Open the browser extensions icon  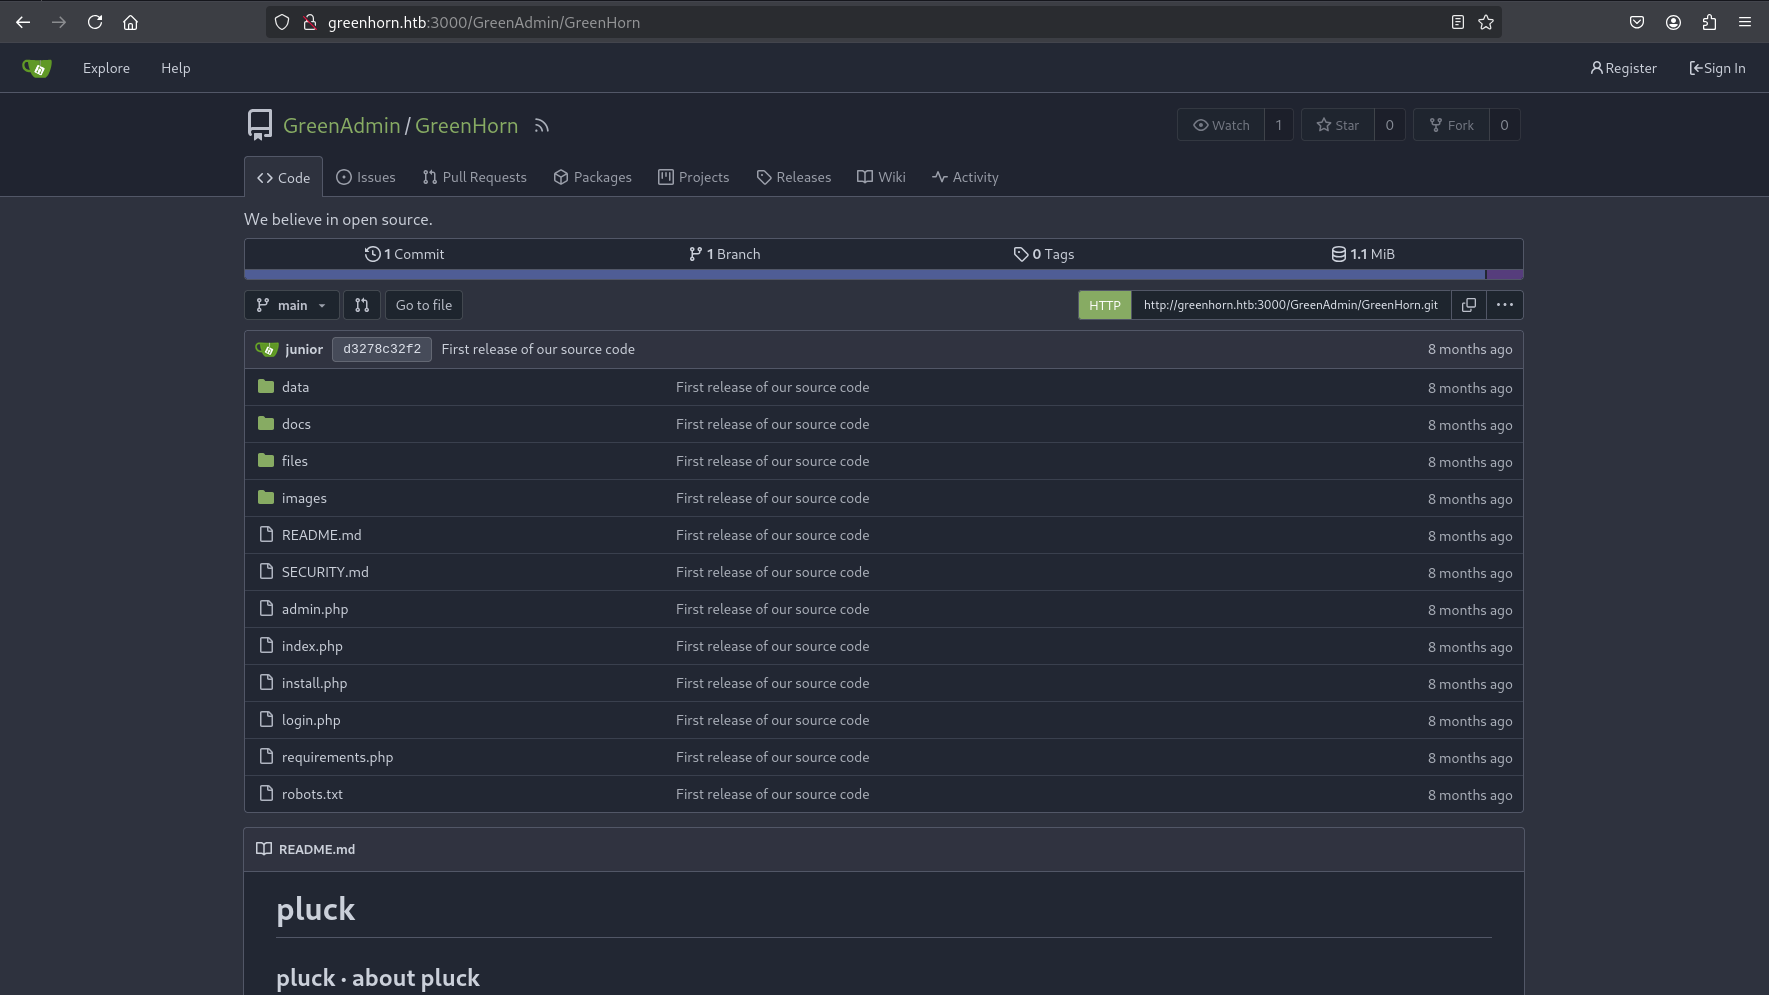(1709, 22)
